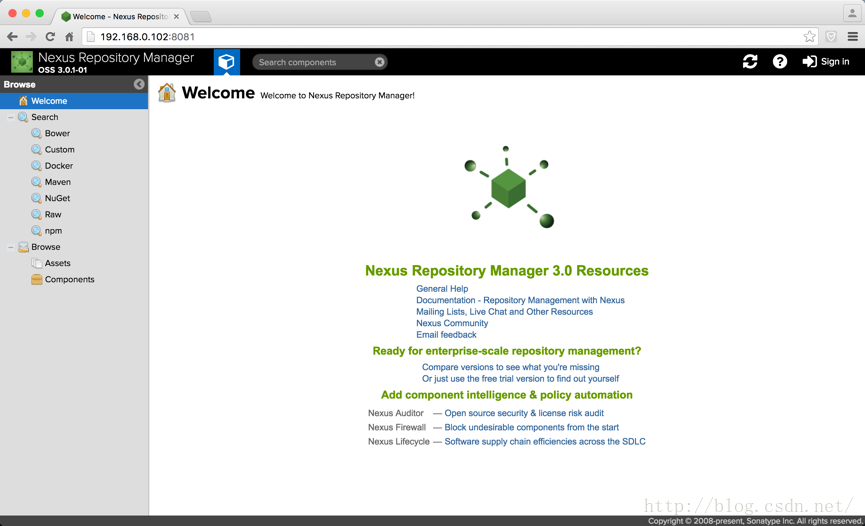Open Documentation - Repository Management with Nexus
This screenshot has height=526, width=865.
coord(520,300)
